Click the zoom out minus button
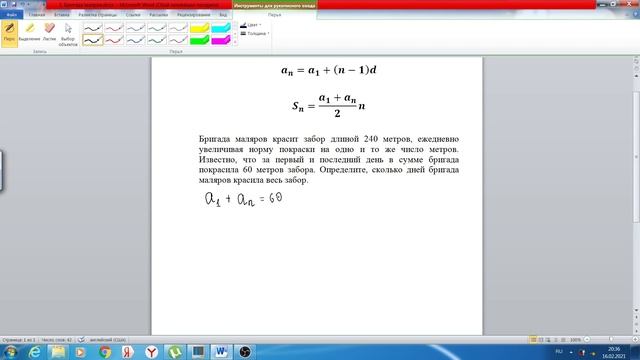Screen dimensions: 640x360 587,340
